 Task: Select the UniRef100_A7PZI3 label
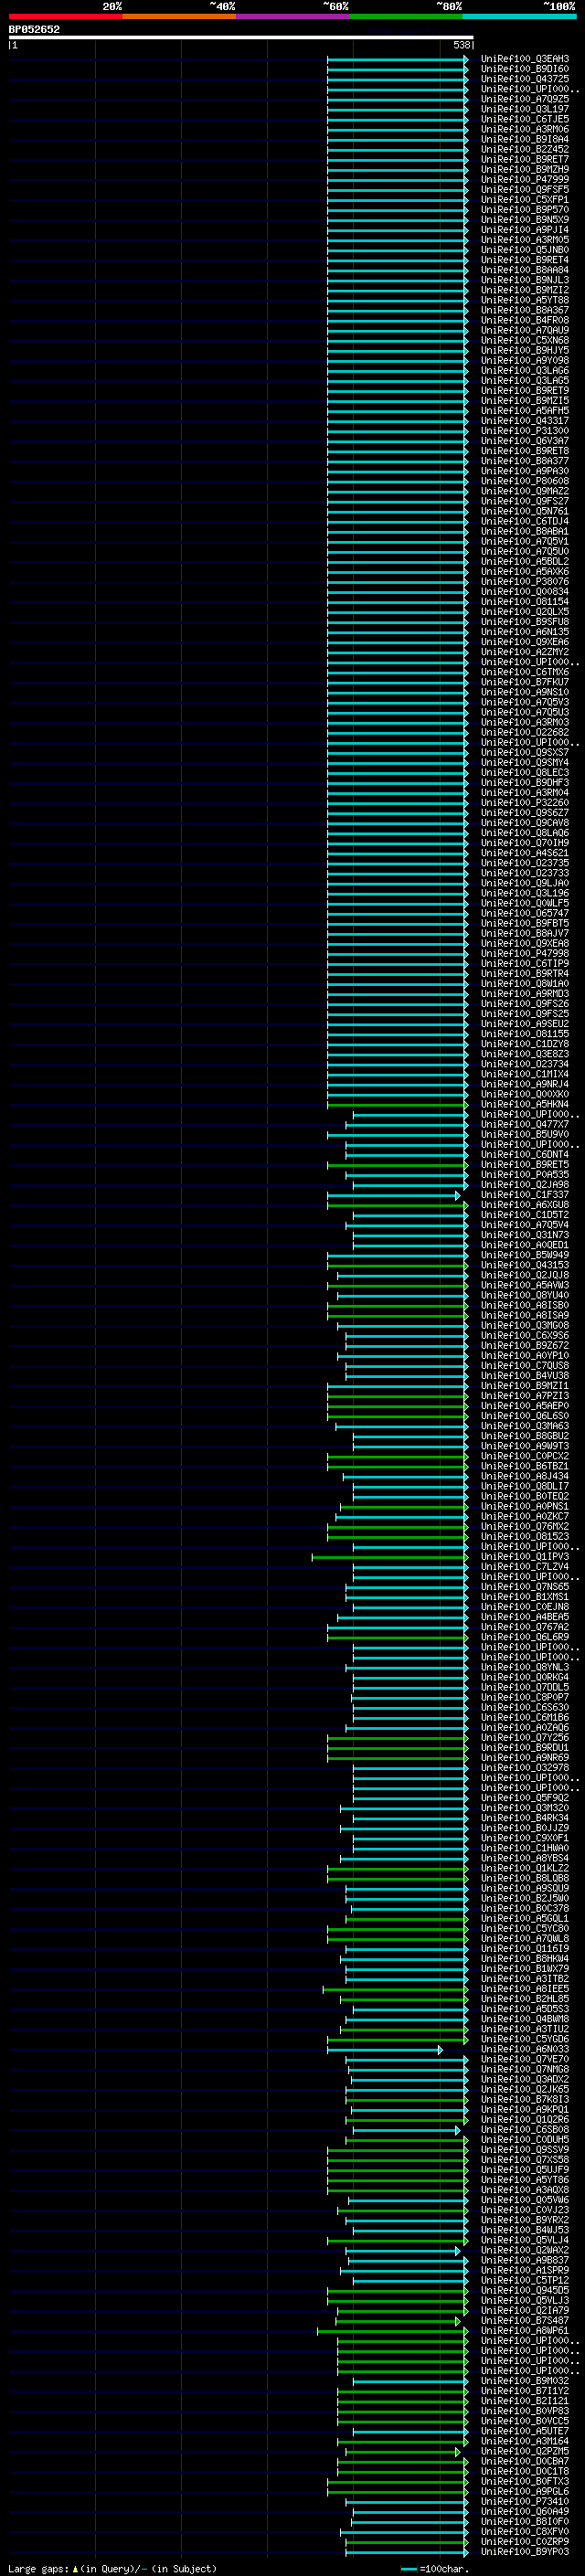(525, 1395)
